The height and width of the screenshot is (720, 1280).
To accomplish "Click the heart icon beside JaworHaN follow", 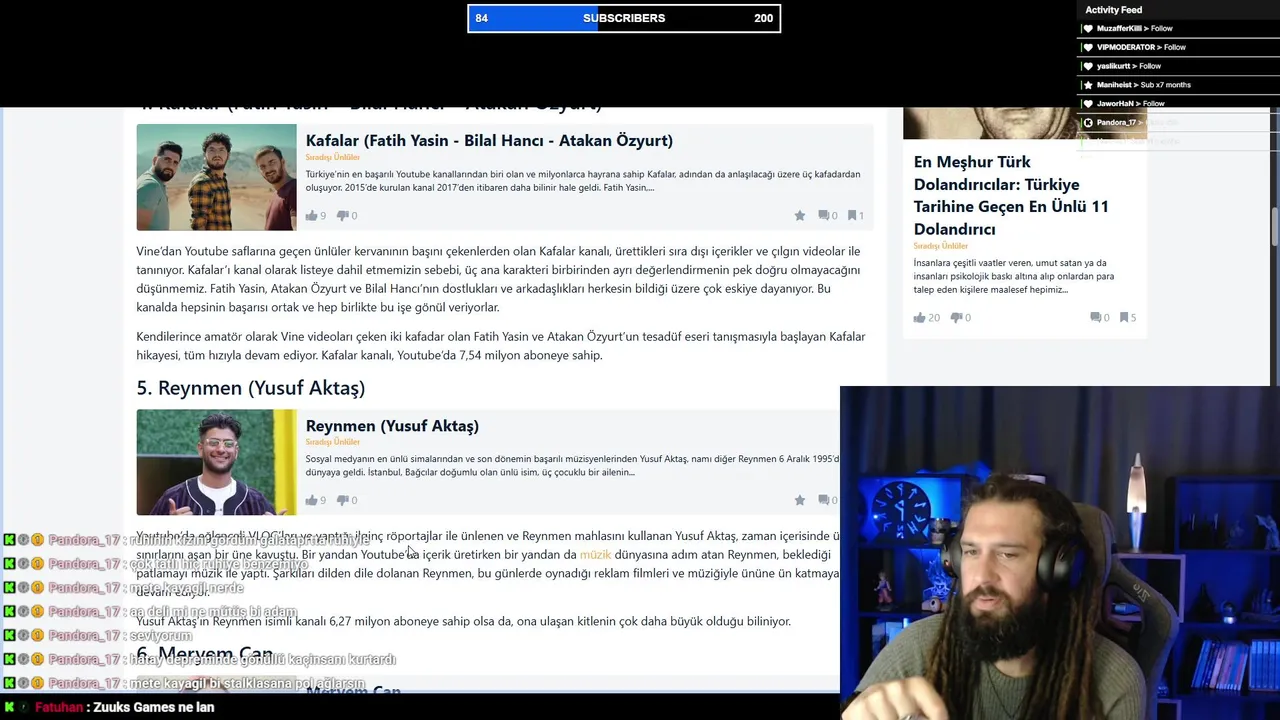I will coord(1088,104).
